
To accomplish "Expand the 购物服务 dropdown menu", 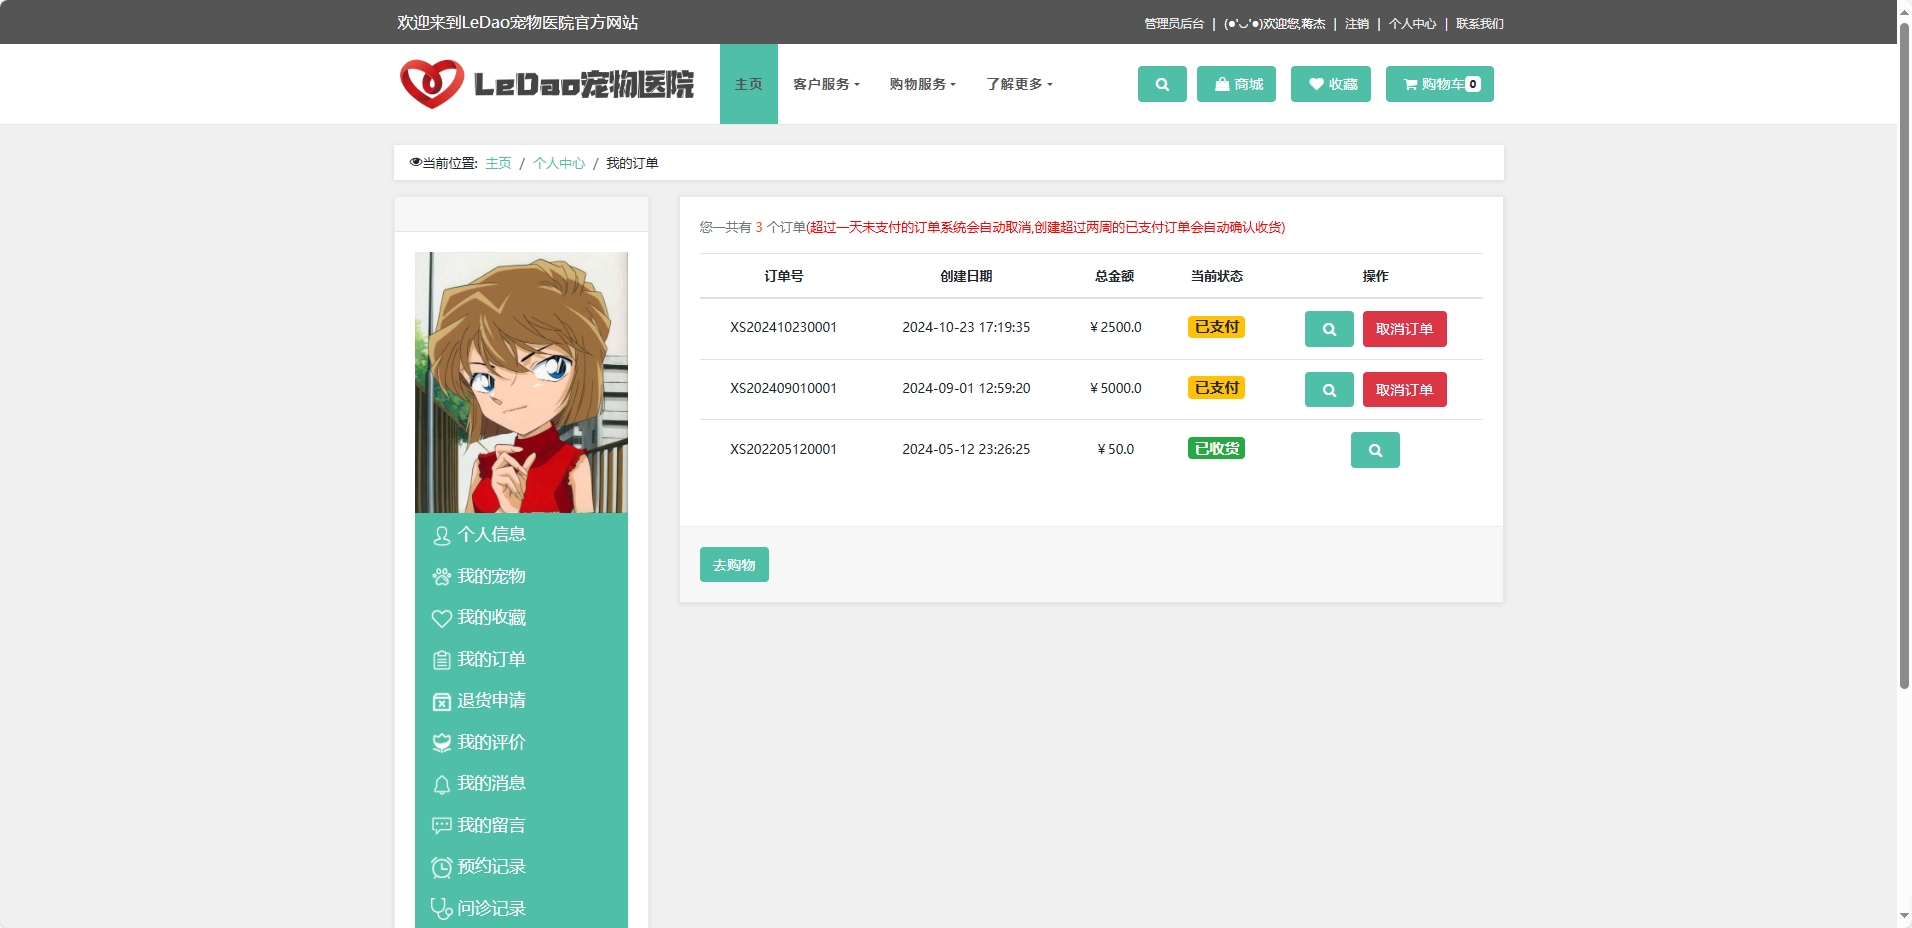I will coord(921,84).
